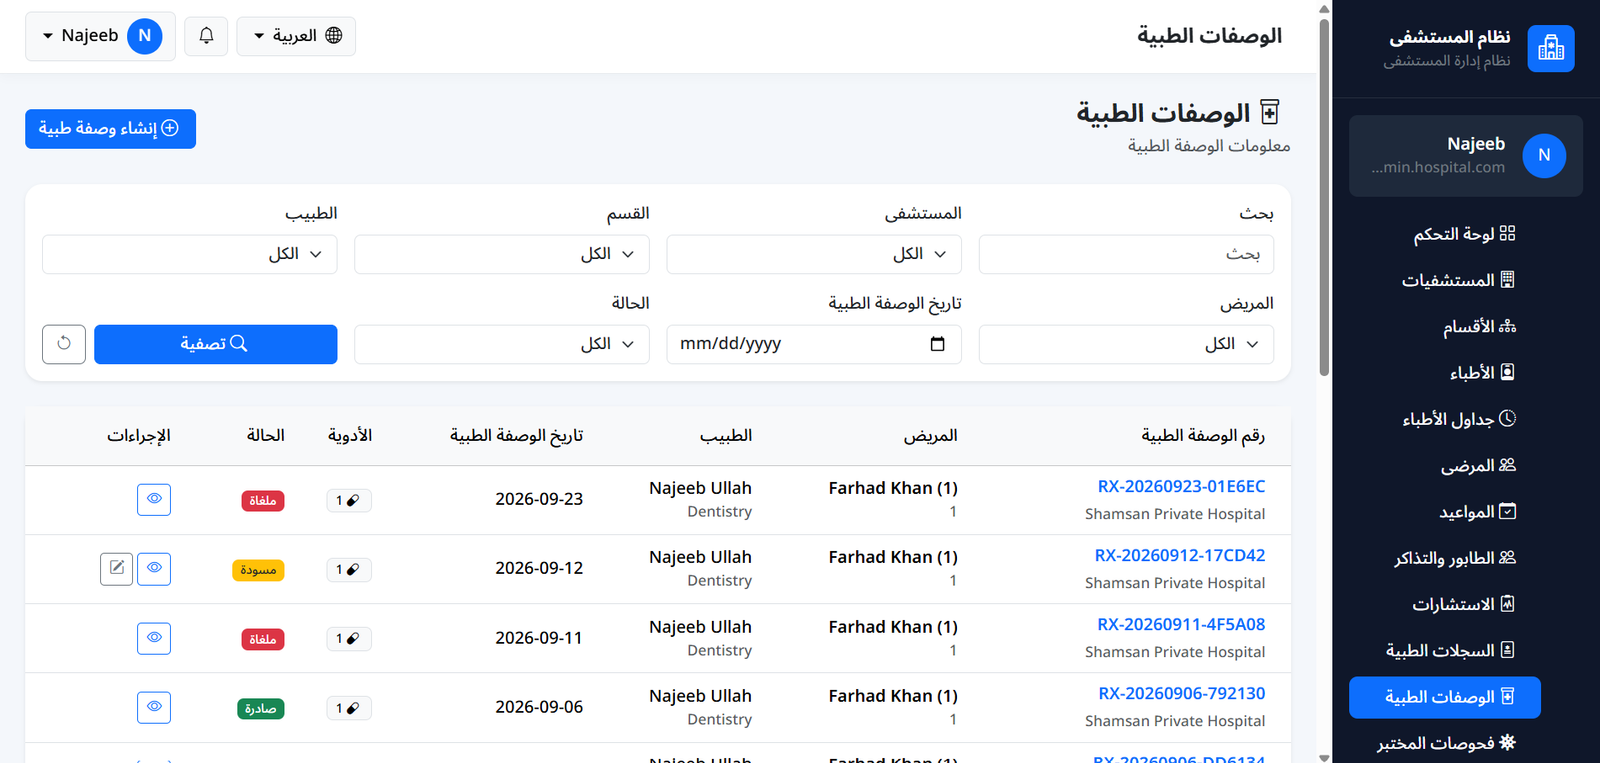Screen dimensions: 1600x763
Task: Open the العربية language dropdown
Action: [x=296, y=36]
